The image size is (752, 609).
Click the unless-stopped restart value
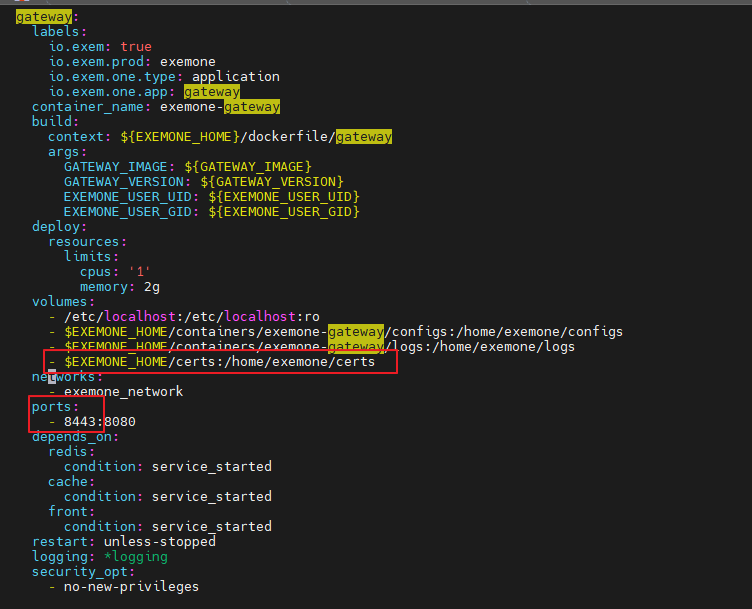(x=160, y=542)
